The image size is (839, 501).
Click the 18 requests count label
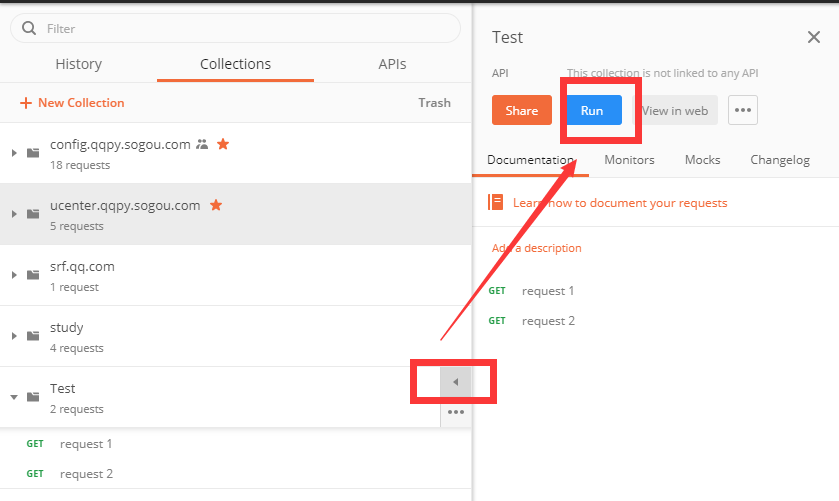pos(80,165)
